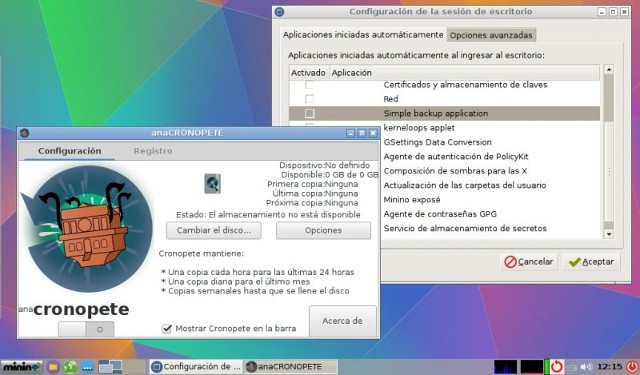Click the scrollbar down arrow in application list
Viewport: 640px width, 375px height.
(609, 234)
